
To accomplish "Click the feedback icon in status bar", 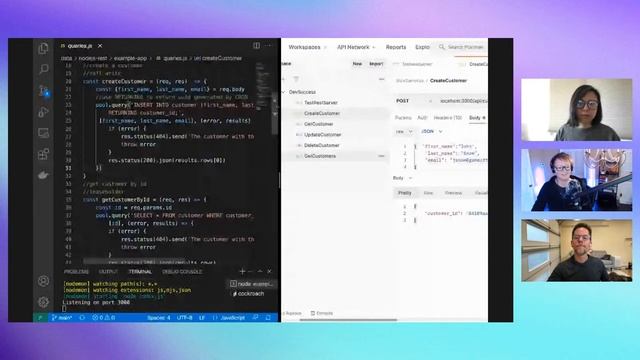I will [255, 317].
